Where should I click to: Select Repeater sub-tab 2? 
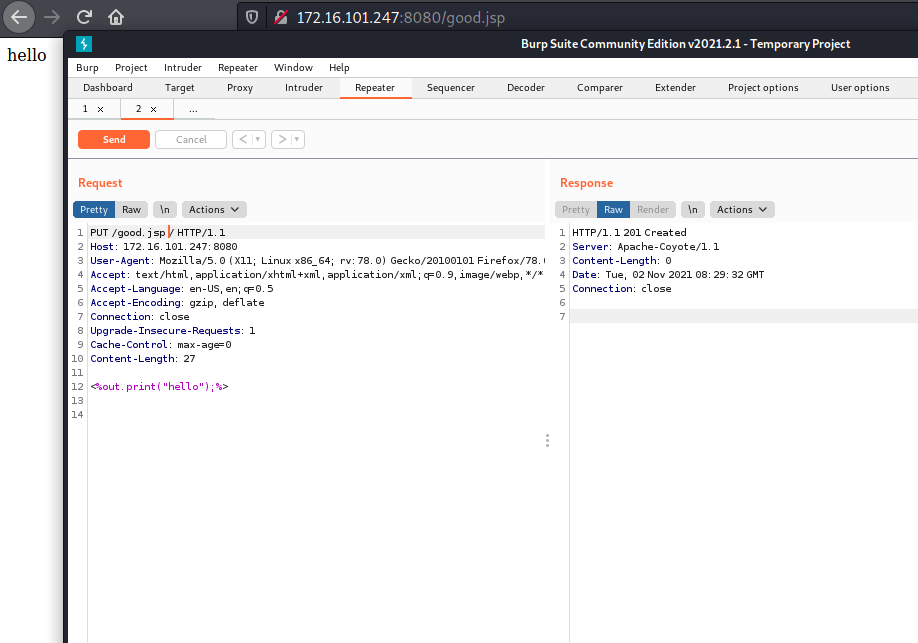139,109
